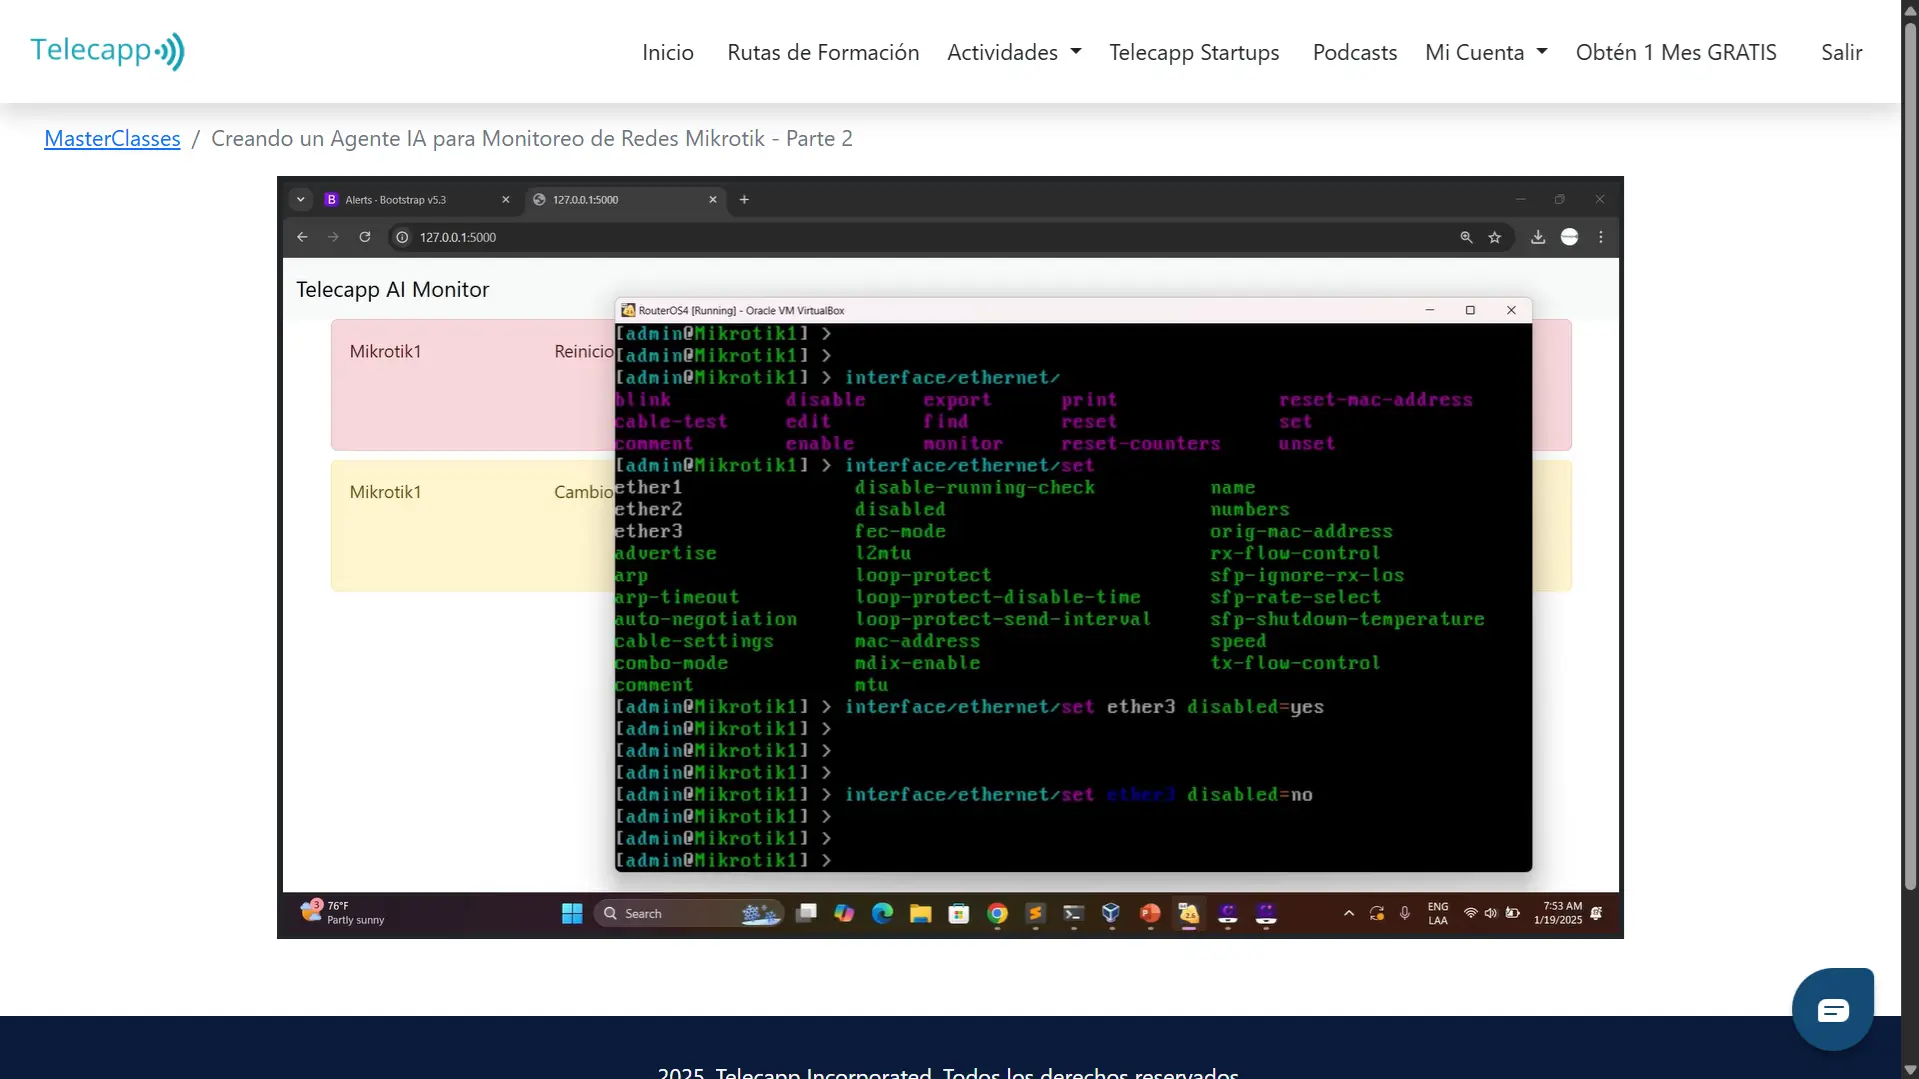1919x1079 pixels.
Task: Toggle the microphone in the system tray
Action: [1405, 914]
